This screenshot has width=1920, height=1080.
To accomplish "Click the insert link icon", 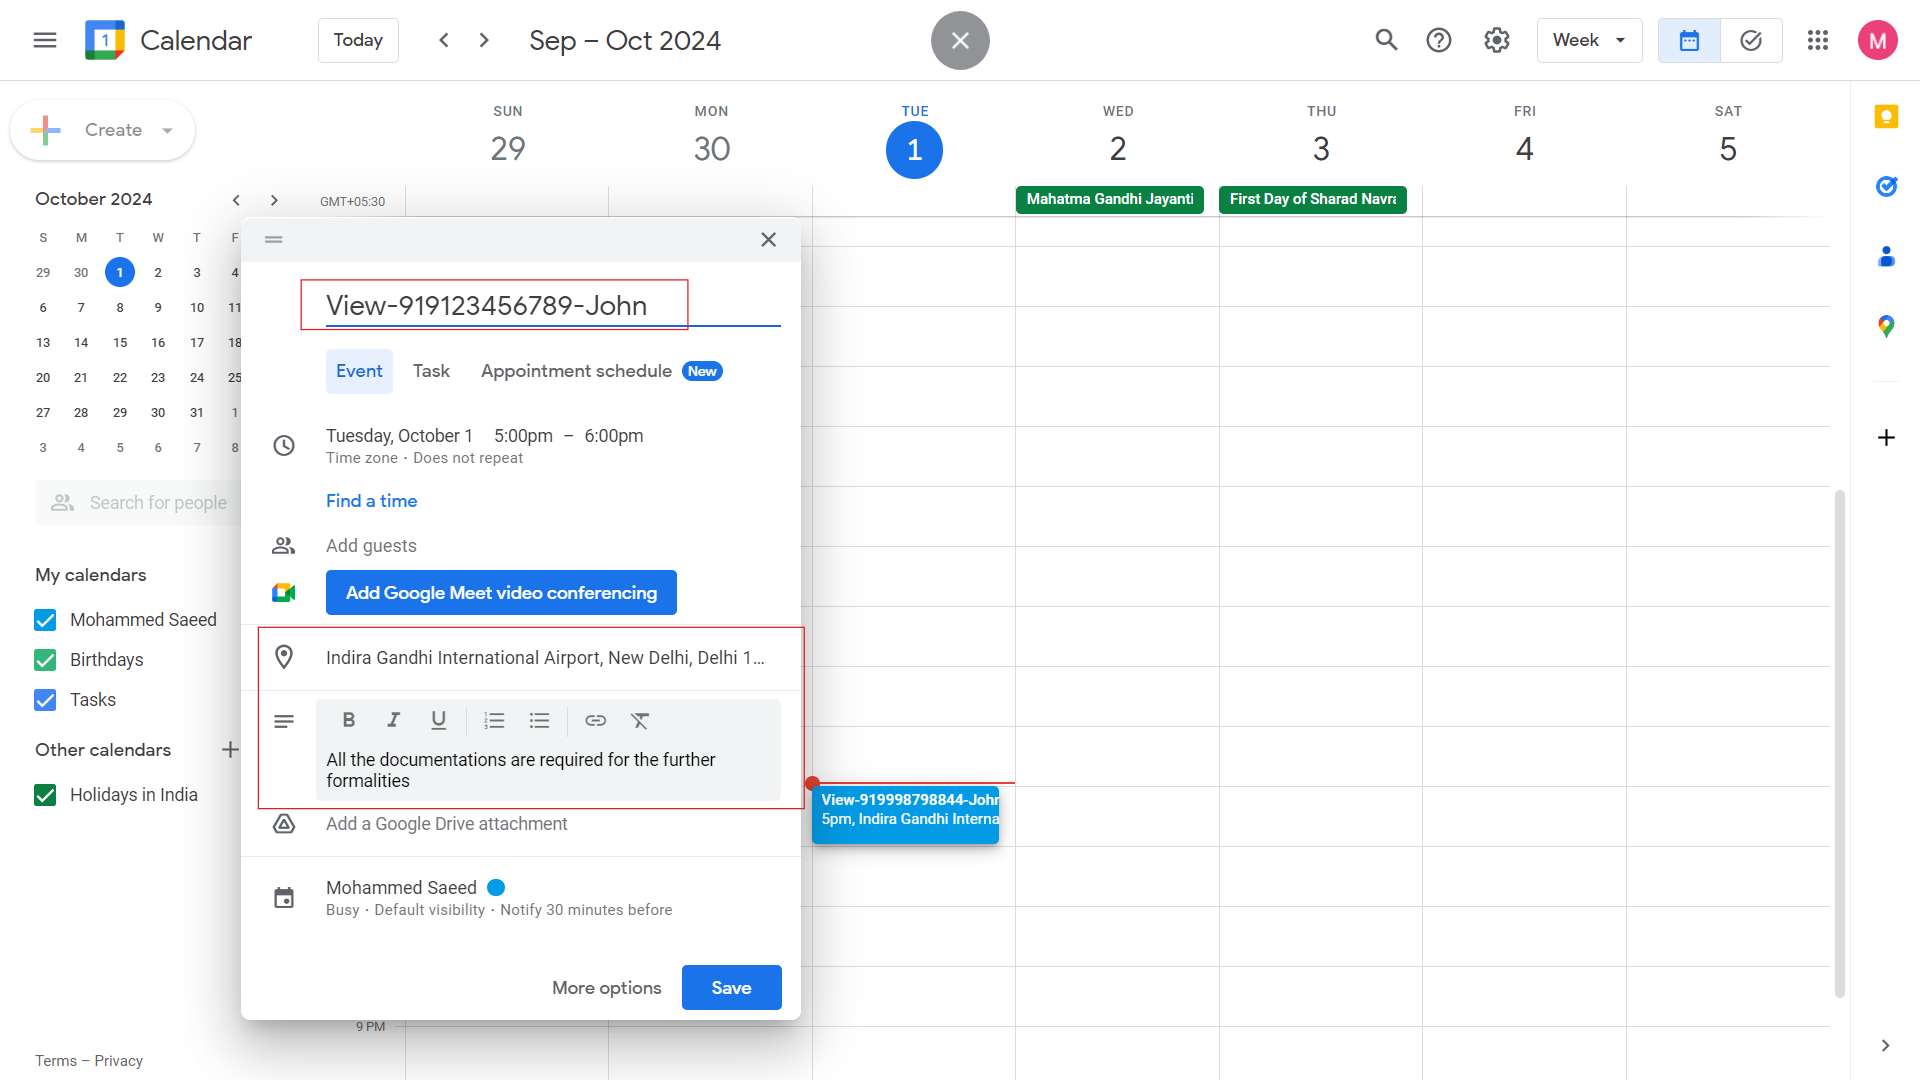I will coord(596,720).
